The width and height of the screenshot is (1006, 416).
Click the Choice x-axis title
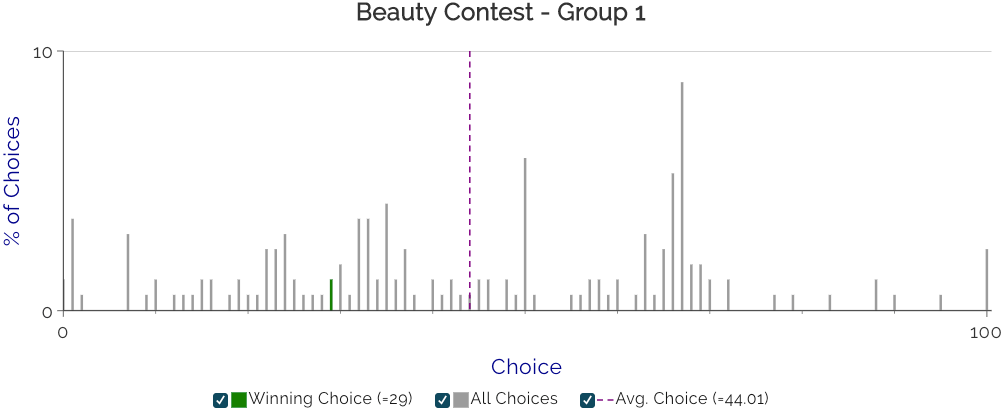click(526, 367)
